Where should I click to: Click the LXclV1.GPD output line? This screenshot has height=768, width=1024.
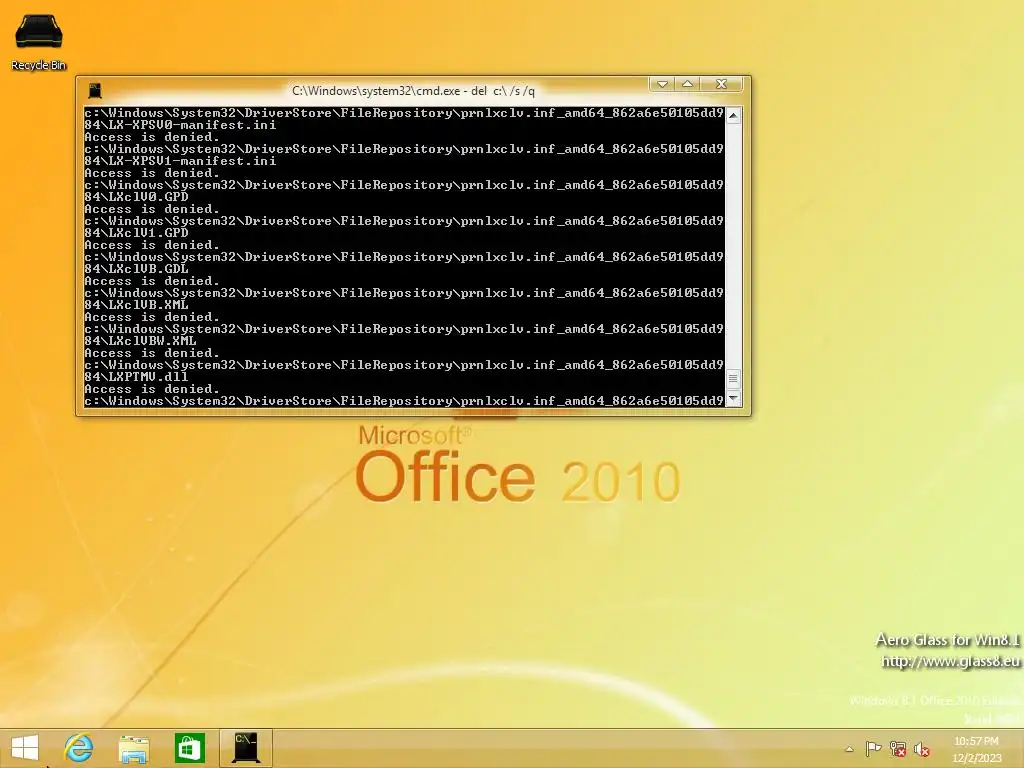point(136,232)
